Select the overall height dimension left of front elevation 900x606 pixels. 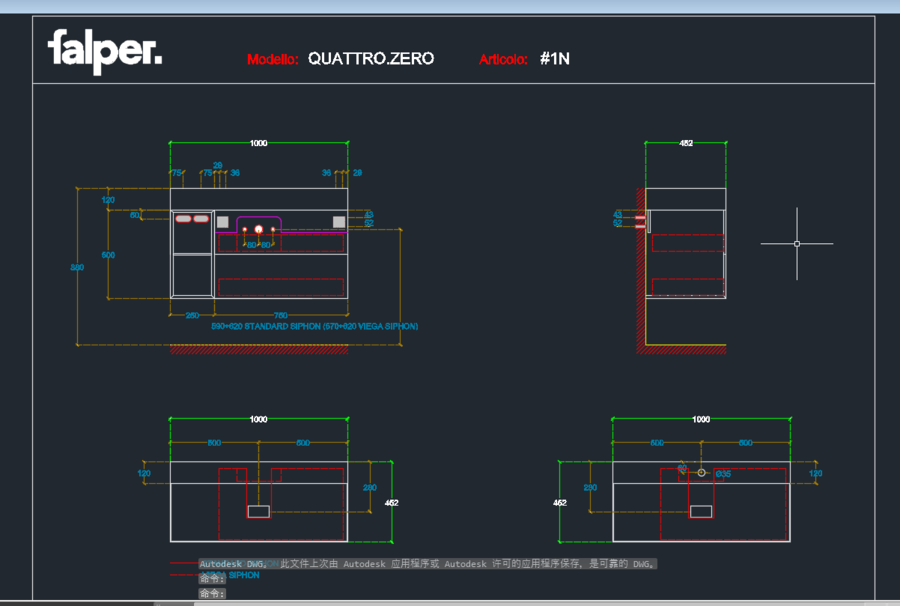77,267
